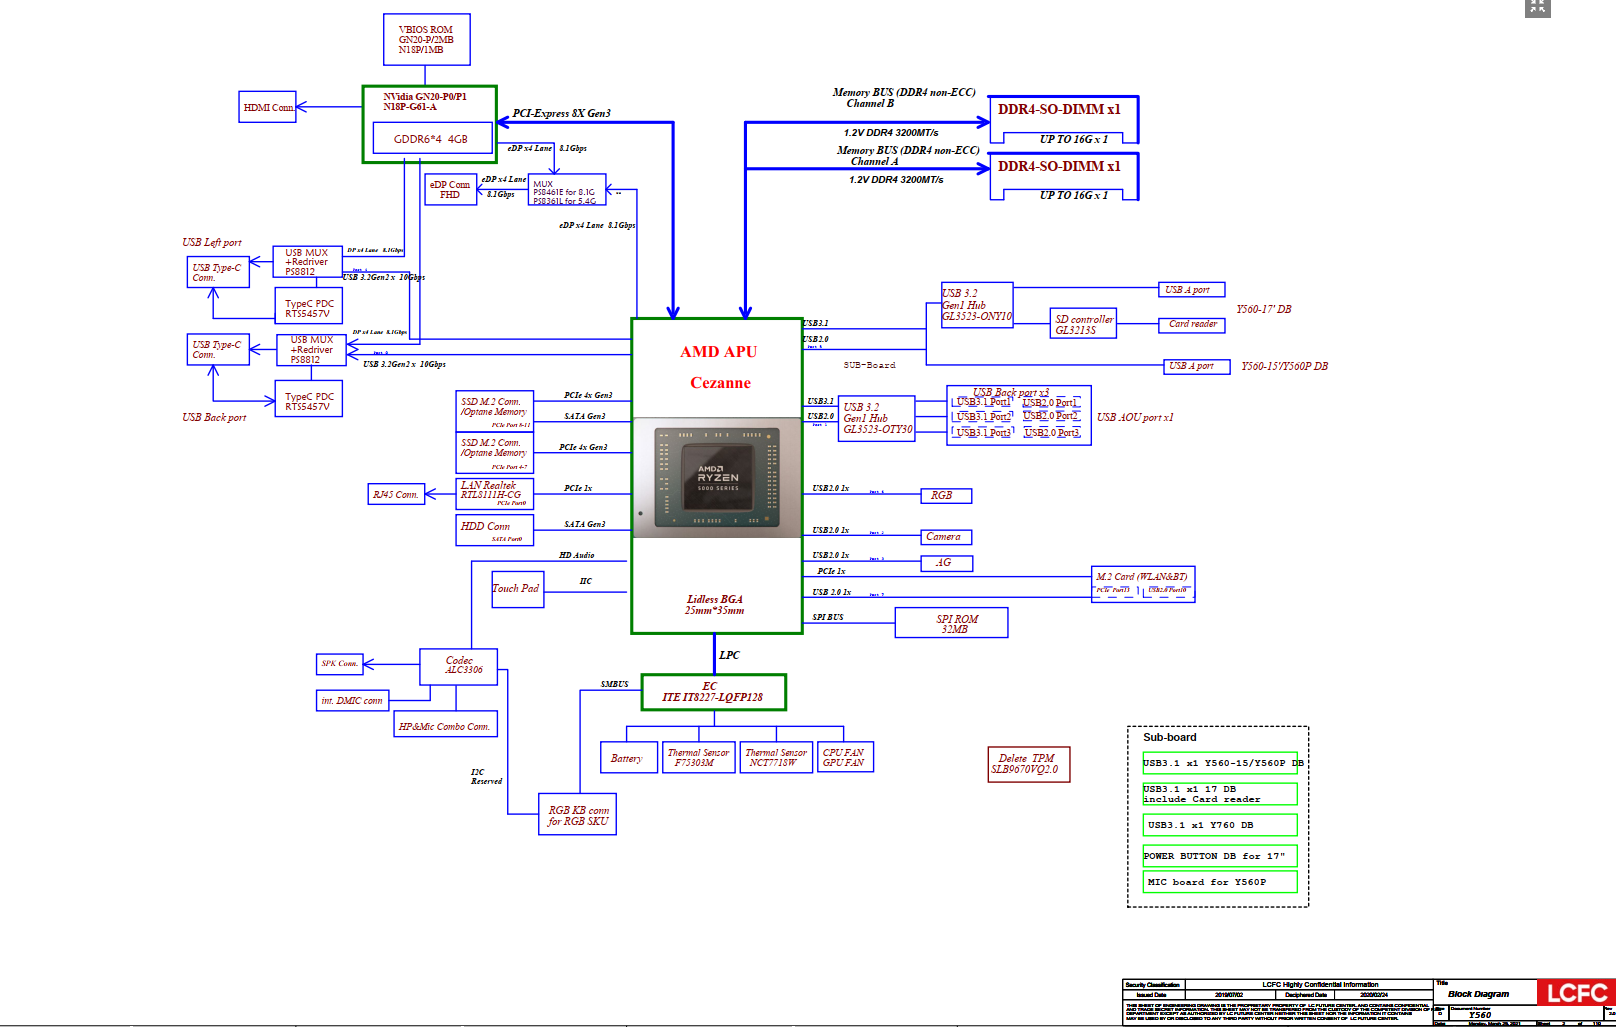
Task: Select the CPU FAN GPU FAN block
Action: coord(846,757)
